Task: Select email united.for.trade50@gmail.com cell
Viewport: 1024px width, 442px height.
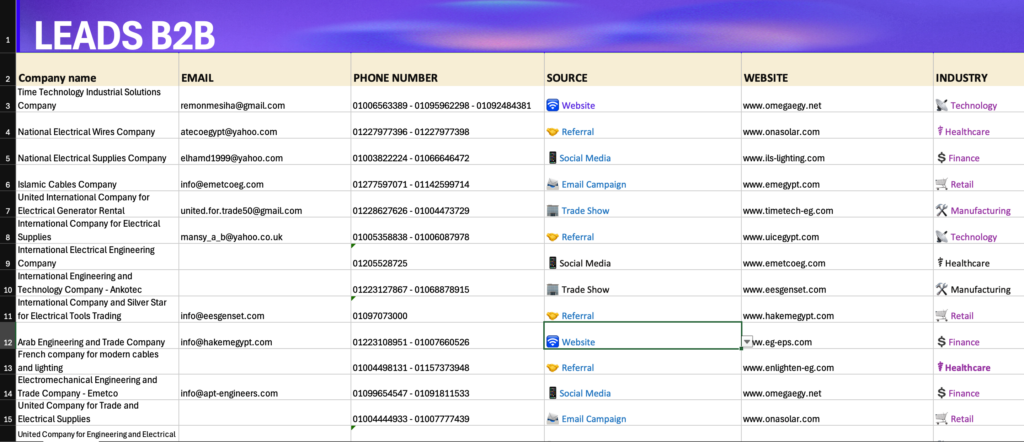Action: pyautogui.click(x=264, y=204)
